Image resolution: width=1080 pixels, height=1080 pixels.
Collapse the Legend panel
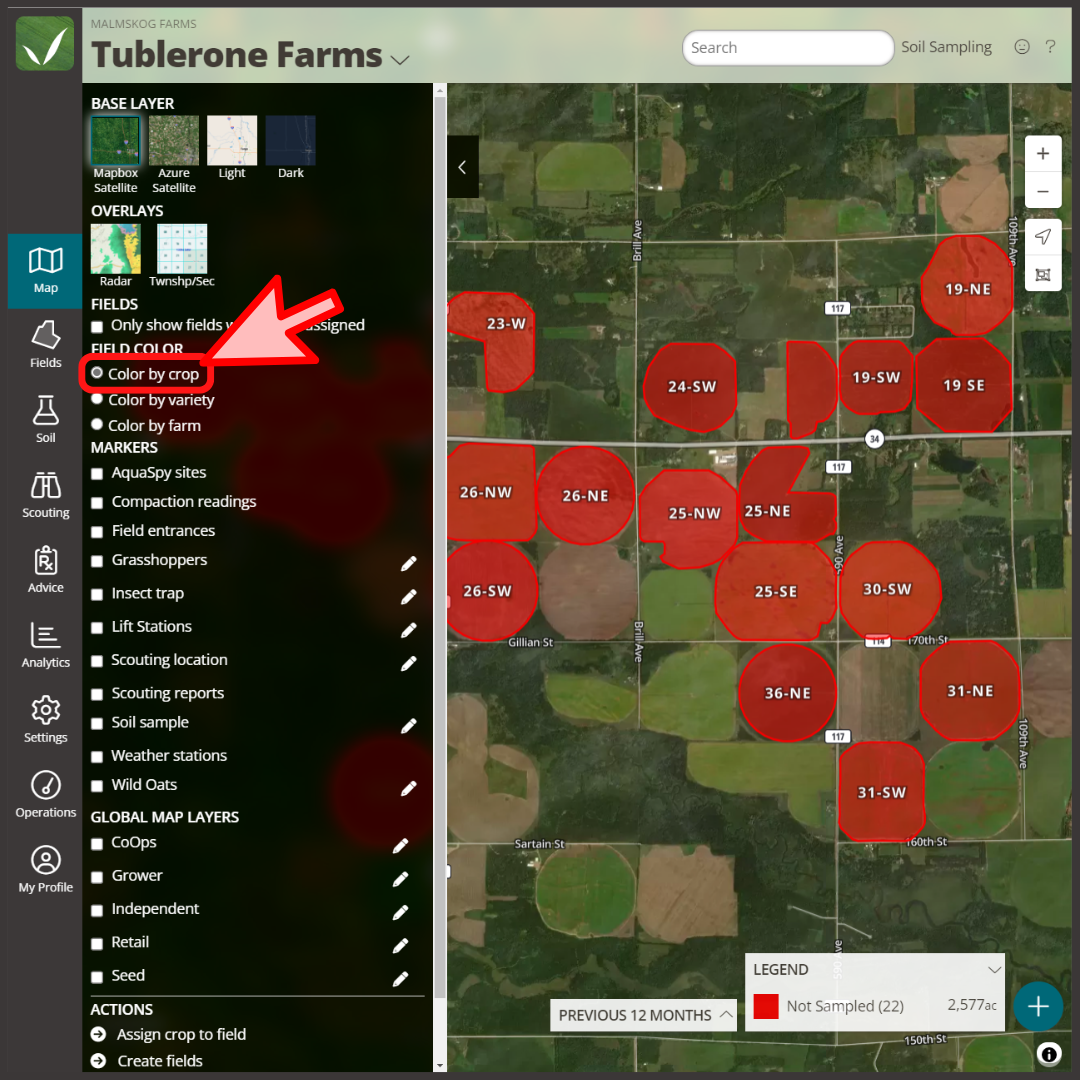tap(994, 970)
